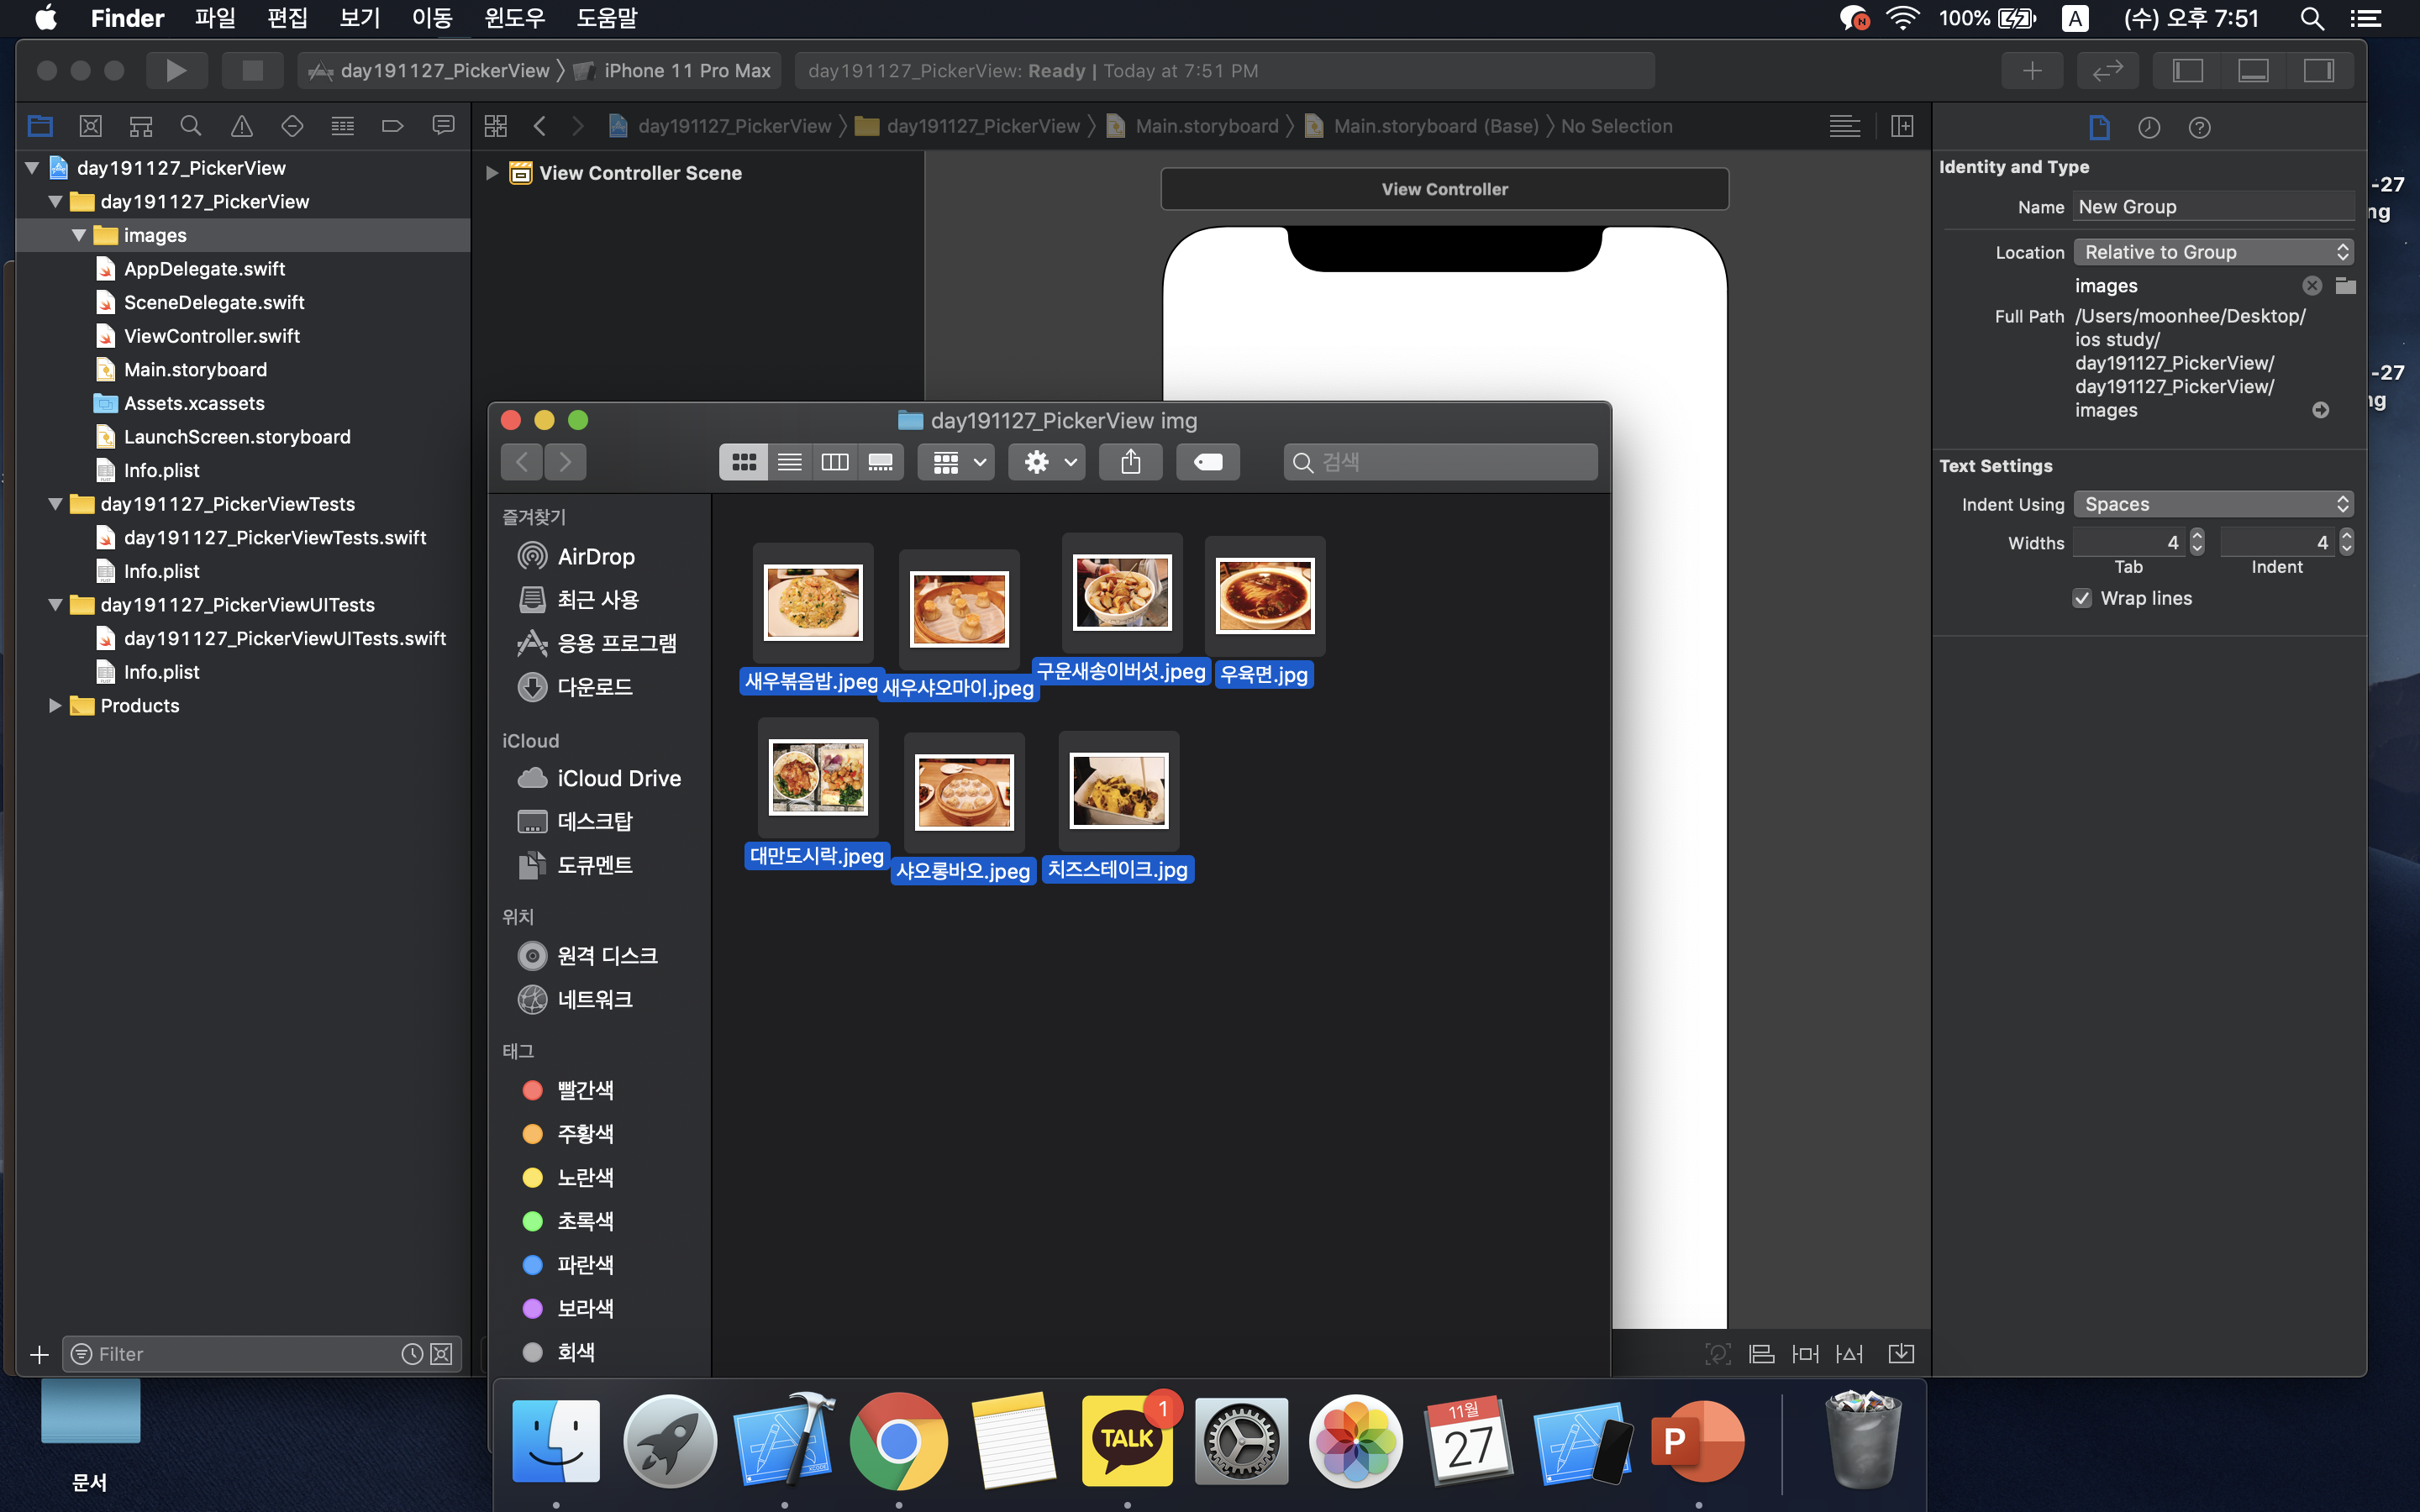Image resolution: width=2420 pixels, height=1512 pixels.
Task: Click the Finder Share button icon
Action: click(1130, 461)
